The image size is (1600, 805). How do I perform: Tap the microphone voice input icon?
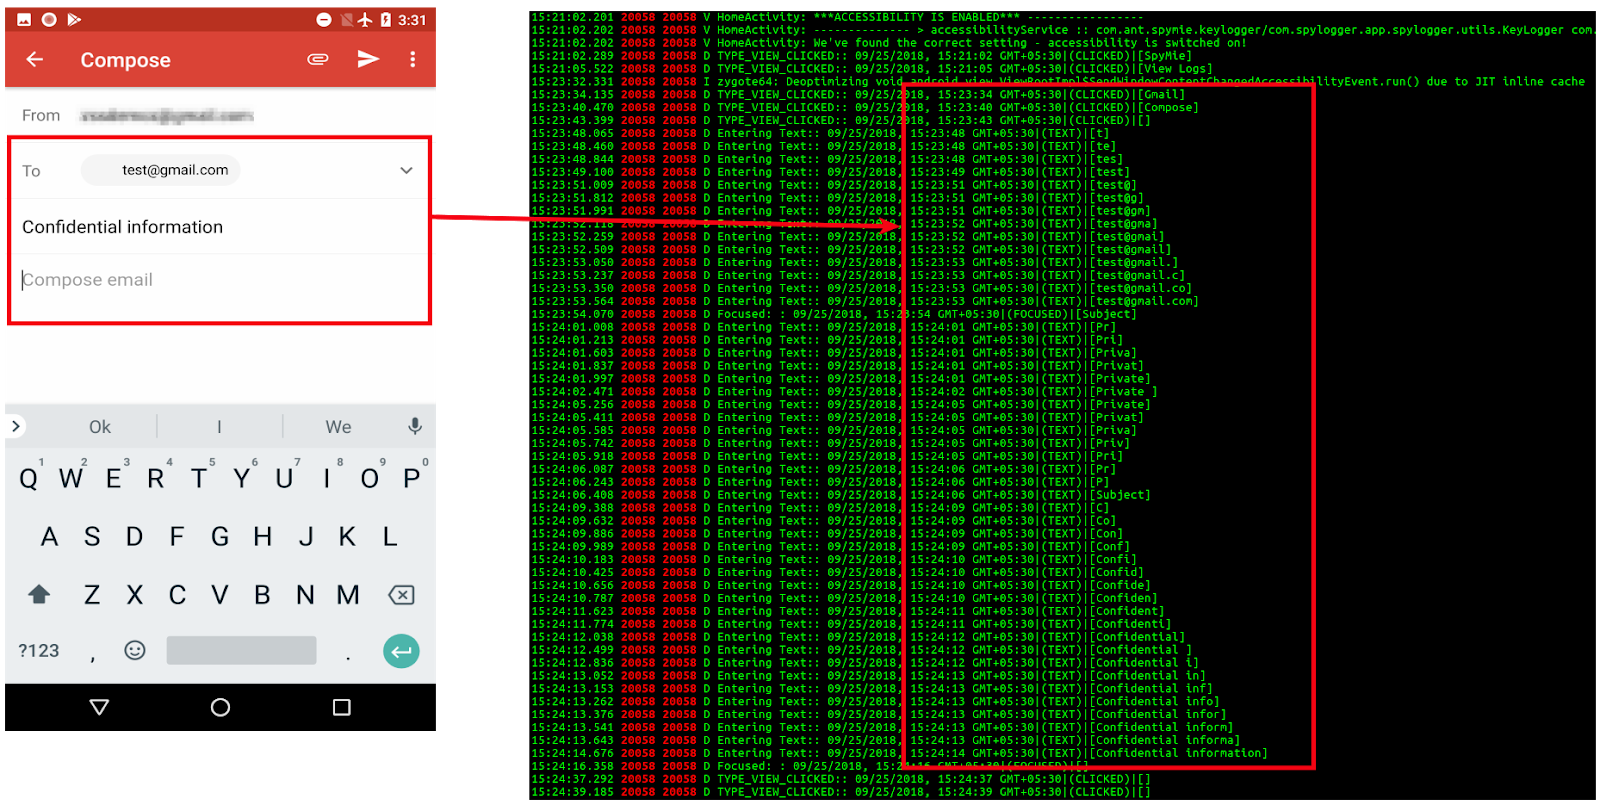click(415, 426)
